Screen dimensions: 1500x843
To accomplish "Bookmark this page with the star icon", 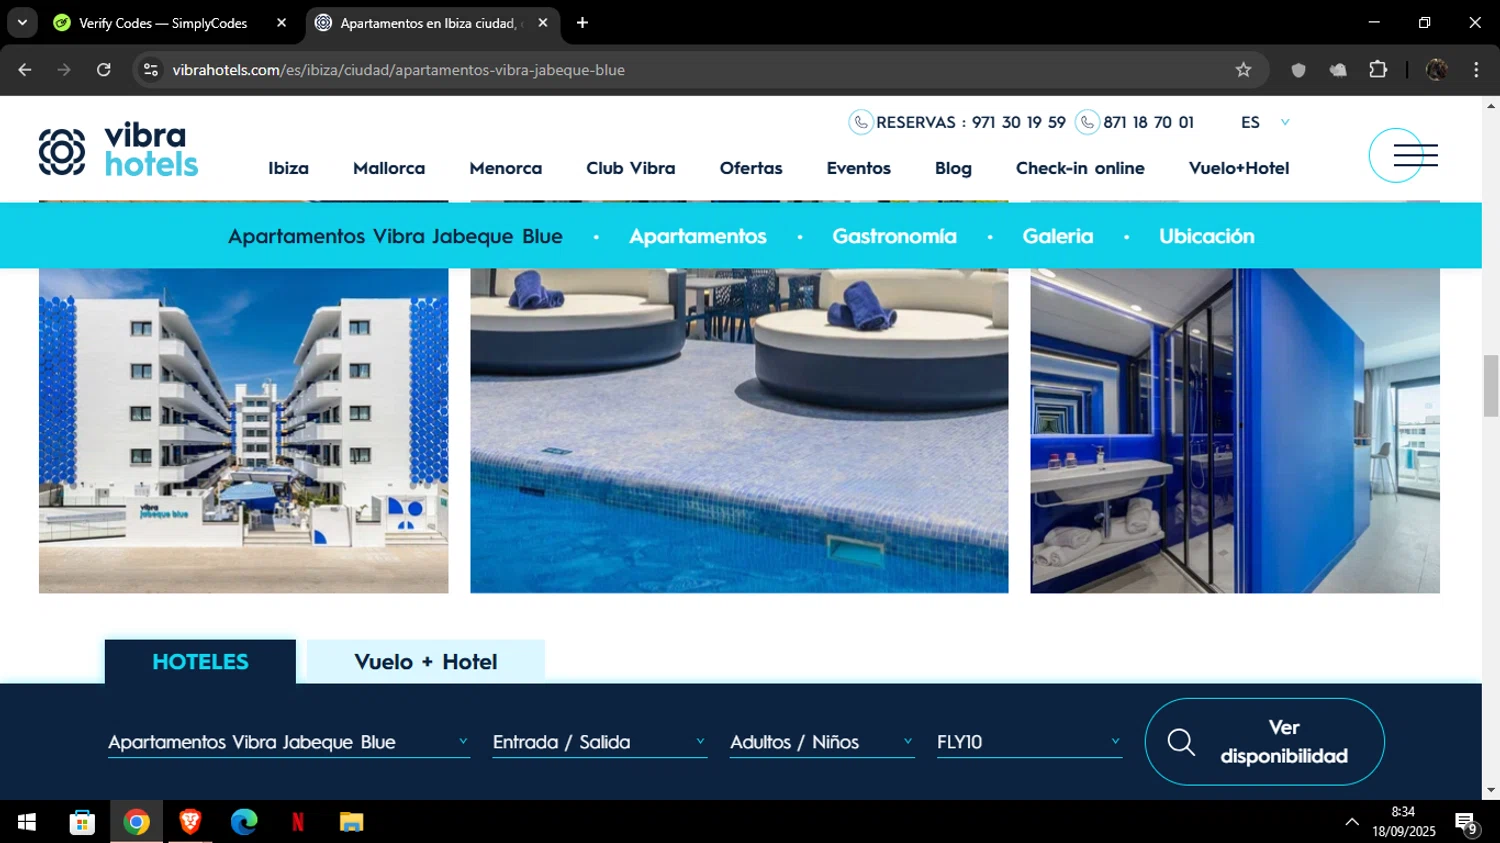I will [1243, 70].
